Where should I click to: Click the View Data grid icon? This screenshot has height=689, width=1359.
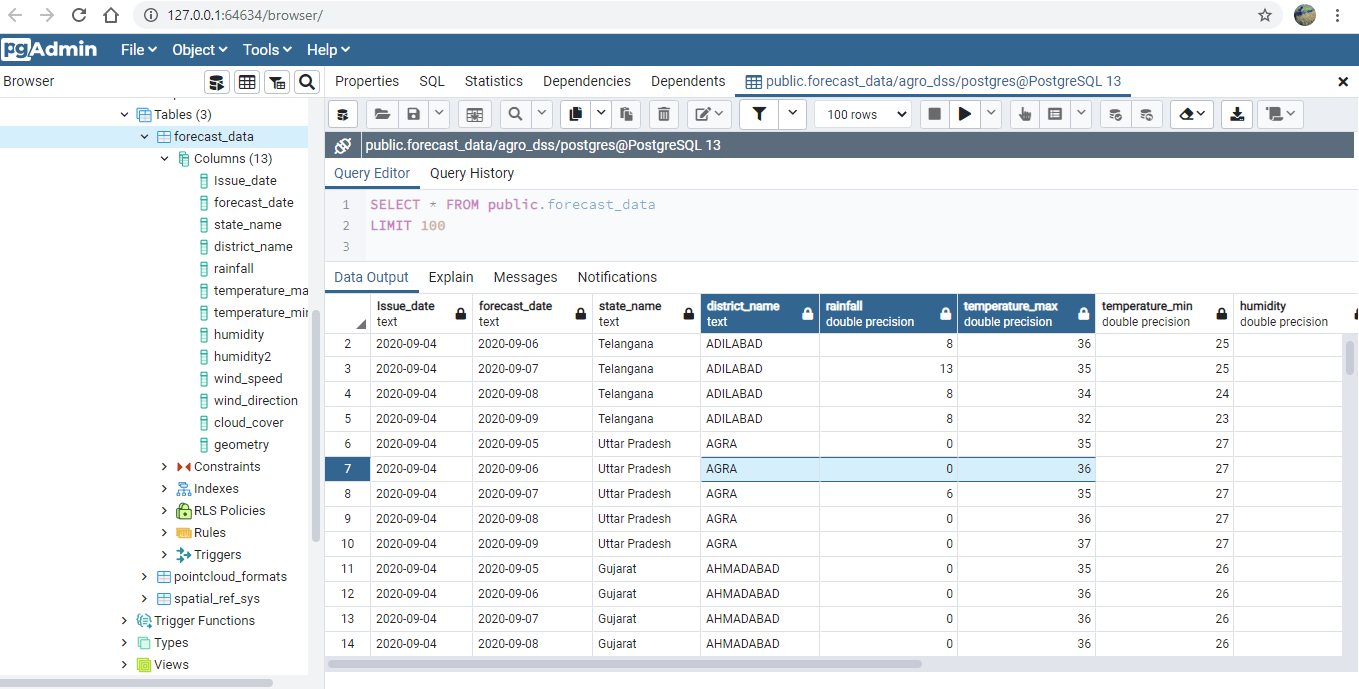pyautogui.click(x=246, y=82)
